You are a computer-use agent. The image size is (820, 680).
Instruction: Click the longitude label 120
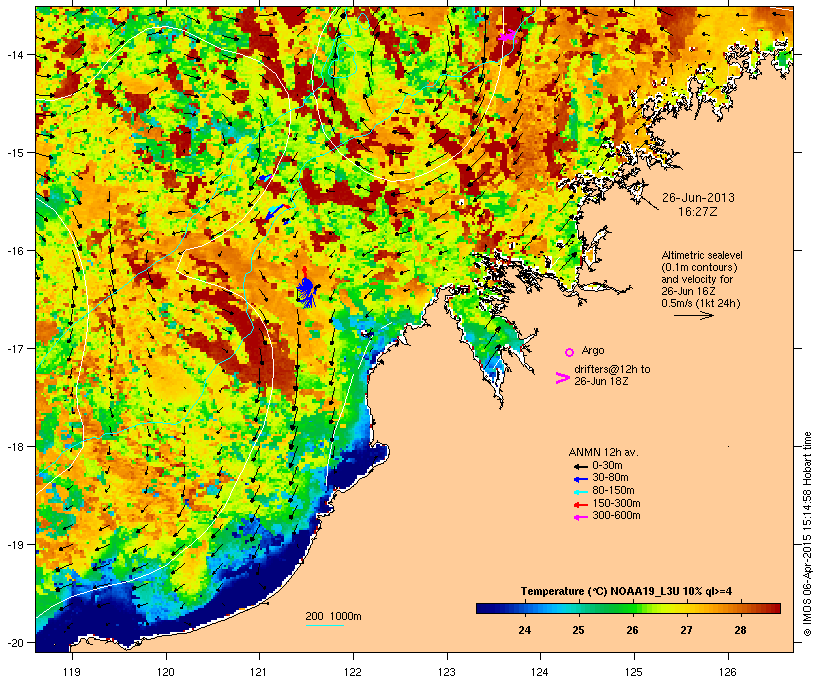[166, 672]
